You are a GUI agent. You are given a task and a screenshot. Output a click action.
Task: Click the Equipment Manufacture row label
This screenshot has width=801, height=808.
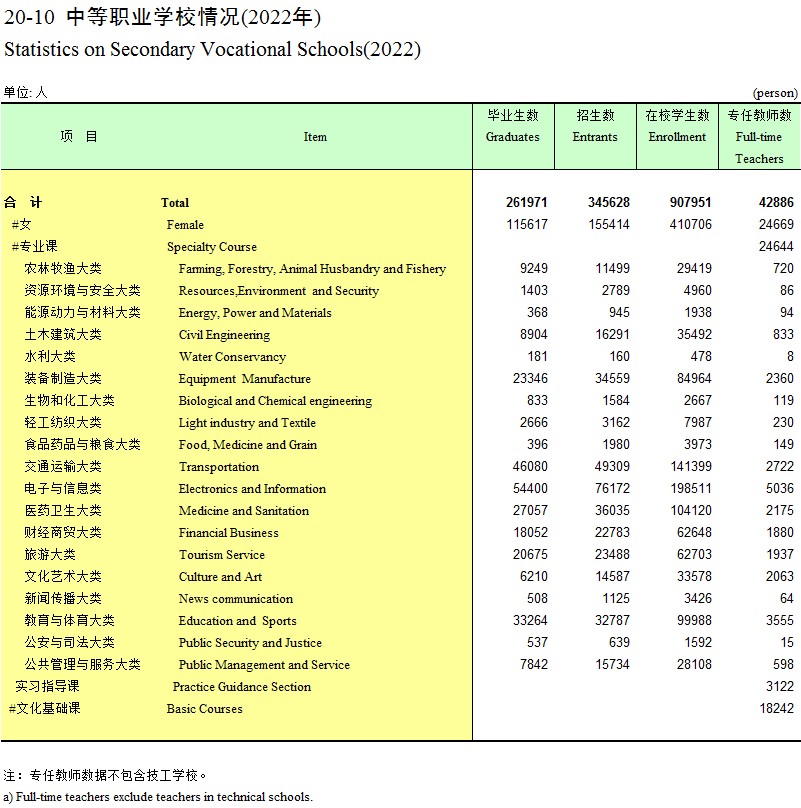(x=245, y=379)
